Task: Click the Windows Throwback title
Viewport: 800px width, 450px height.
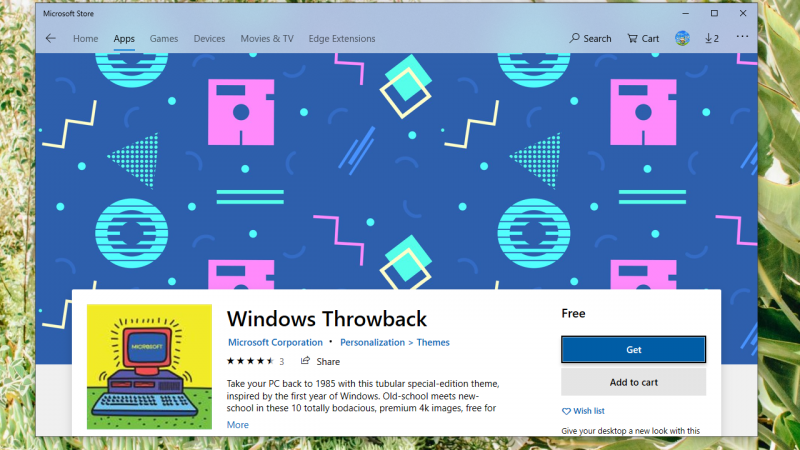Action: coord(327,319)
